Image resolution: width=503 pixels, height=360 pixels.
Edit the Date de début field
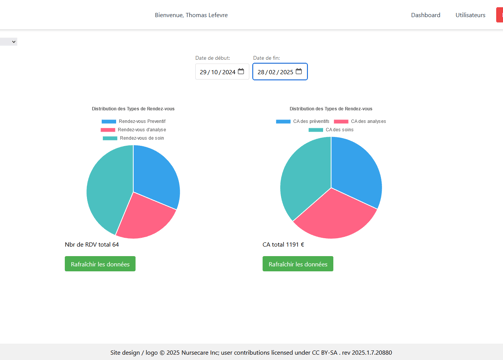[222, 72]
